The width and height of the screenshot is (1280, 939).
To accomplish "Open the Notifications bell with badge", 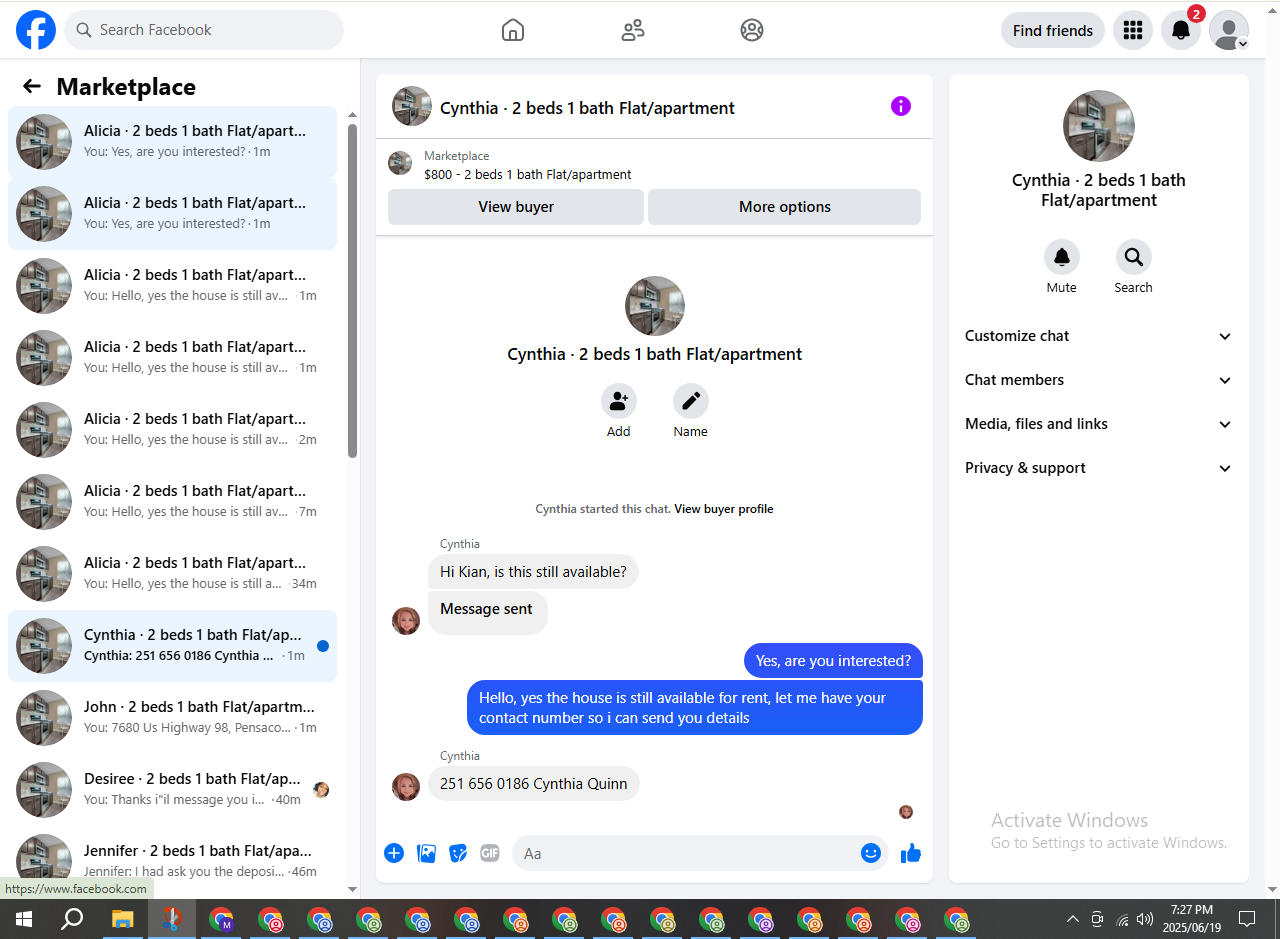I will pos(1181,30).
